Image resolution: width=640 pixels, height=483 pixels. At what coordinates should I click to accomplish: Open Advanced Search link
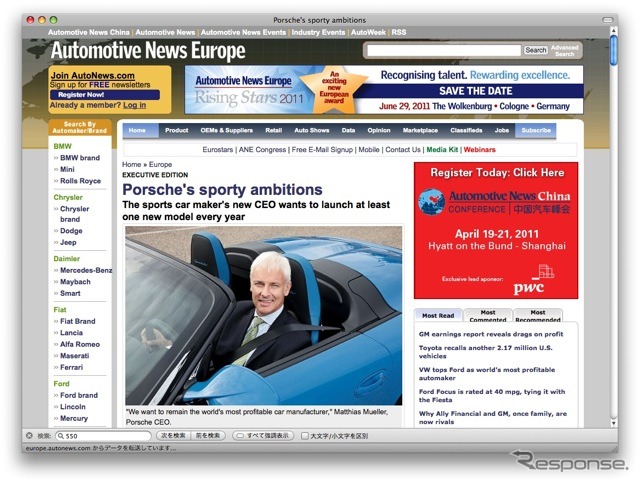[x=564, y=50]
